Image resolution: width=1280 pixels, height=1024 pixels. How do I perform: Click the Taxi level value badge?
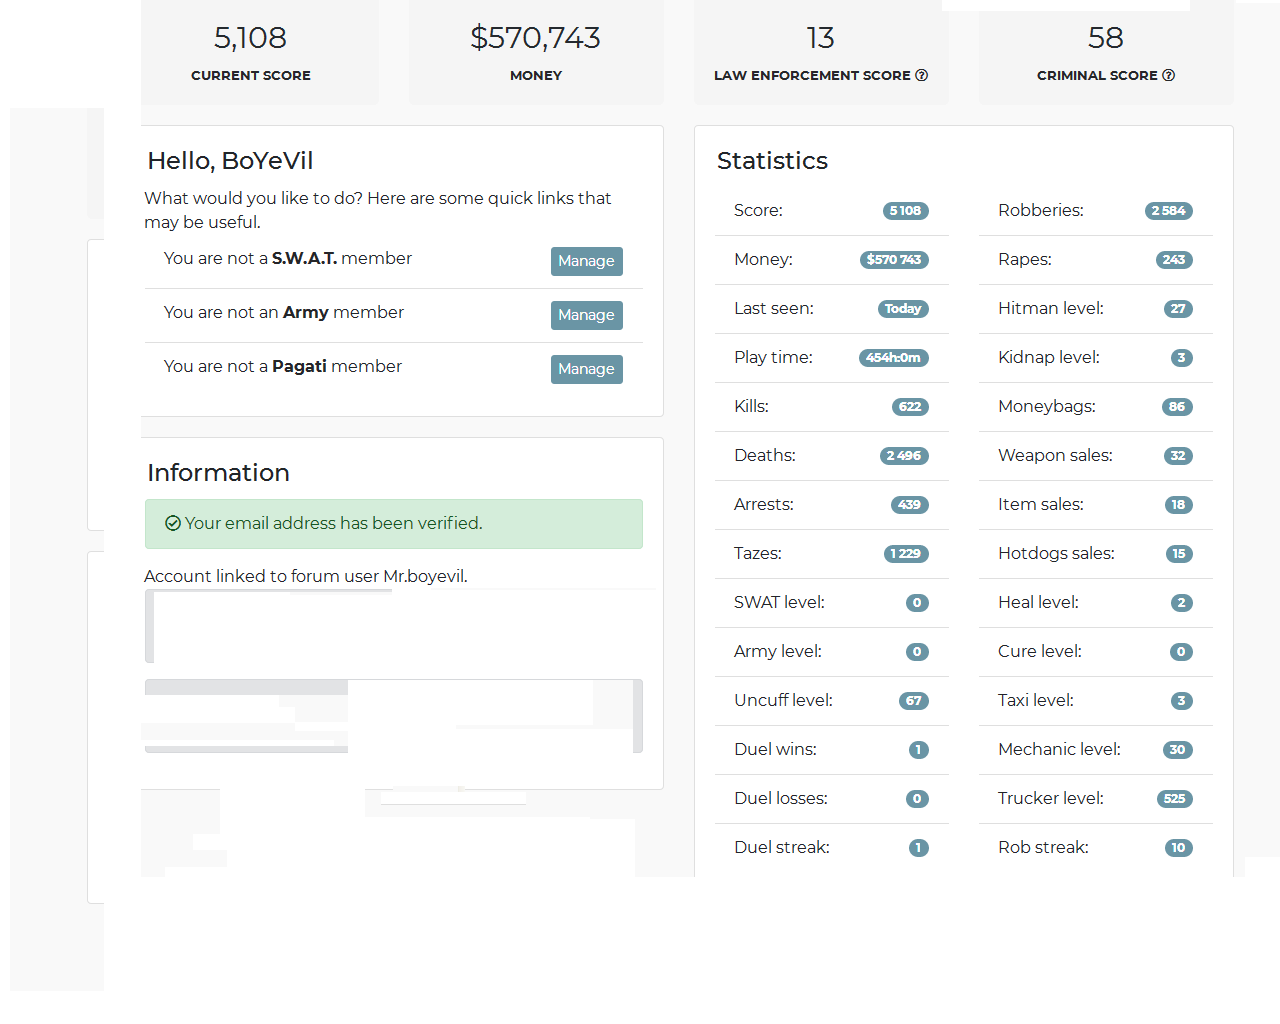[1182, 701]
